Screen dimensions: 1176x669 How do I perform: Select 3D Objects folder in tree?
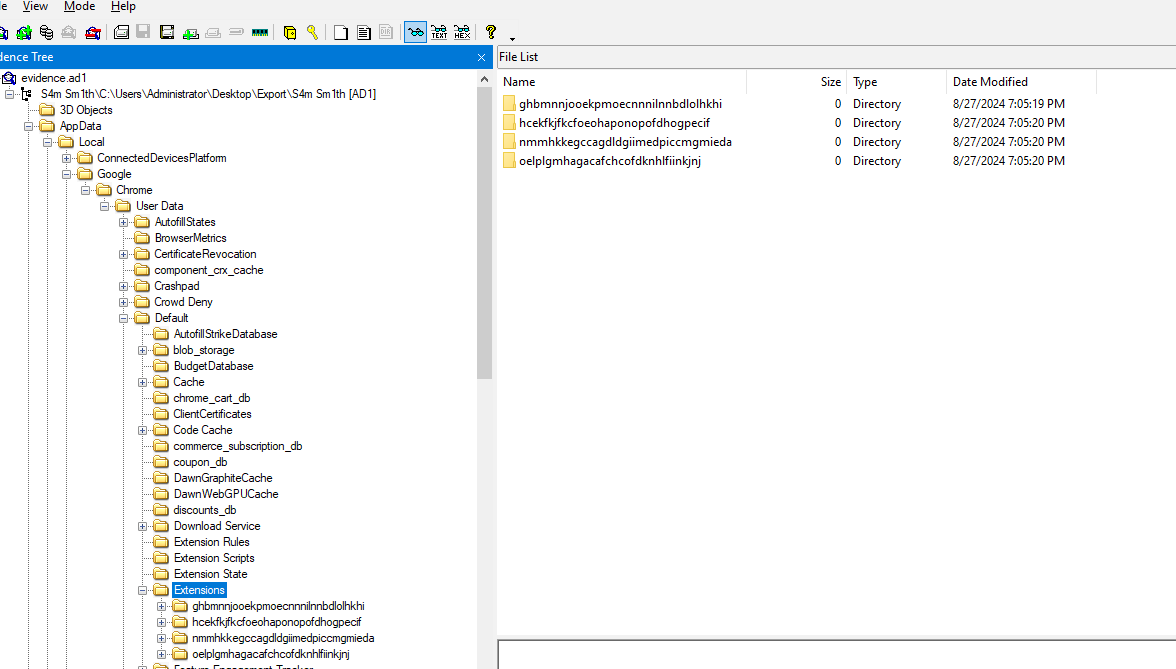[86, 110]
